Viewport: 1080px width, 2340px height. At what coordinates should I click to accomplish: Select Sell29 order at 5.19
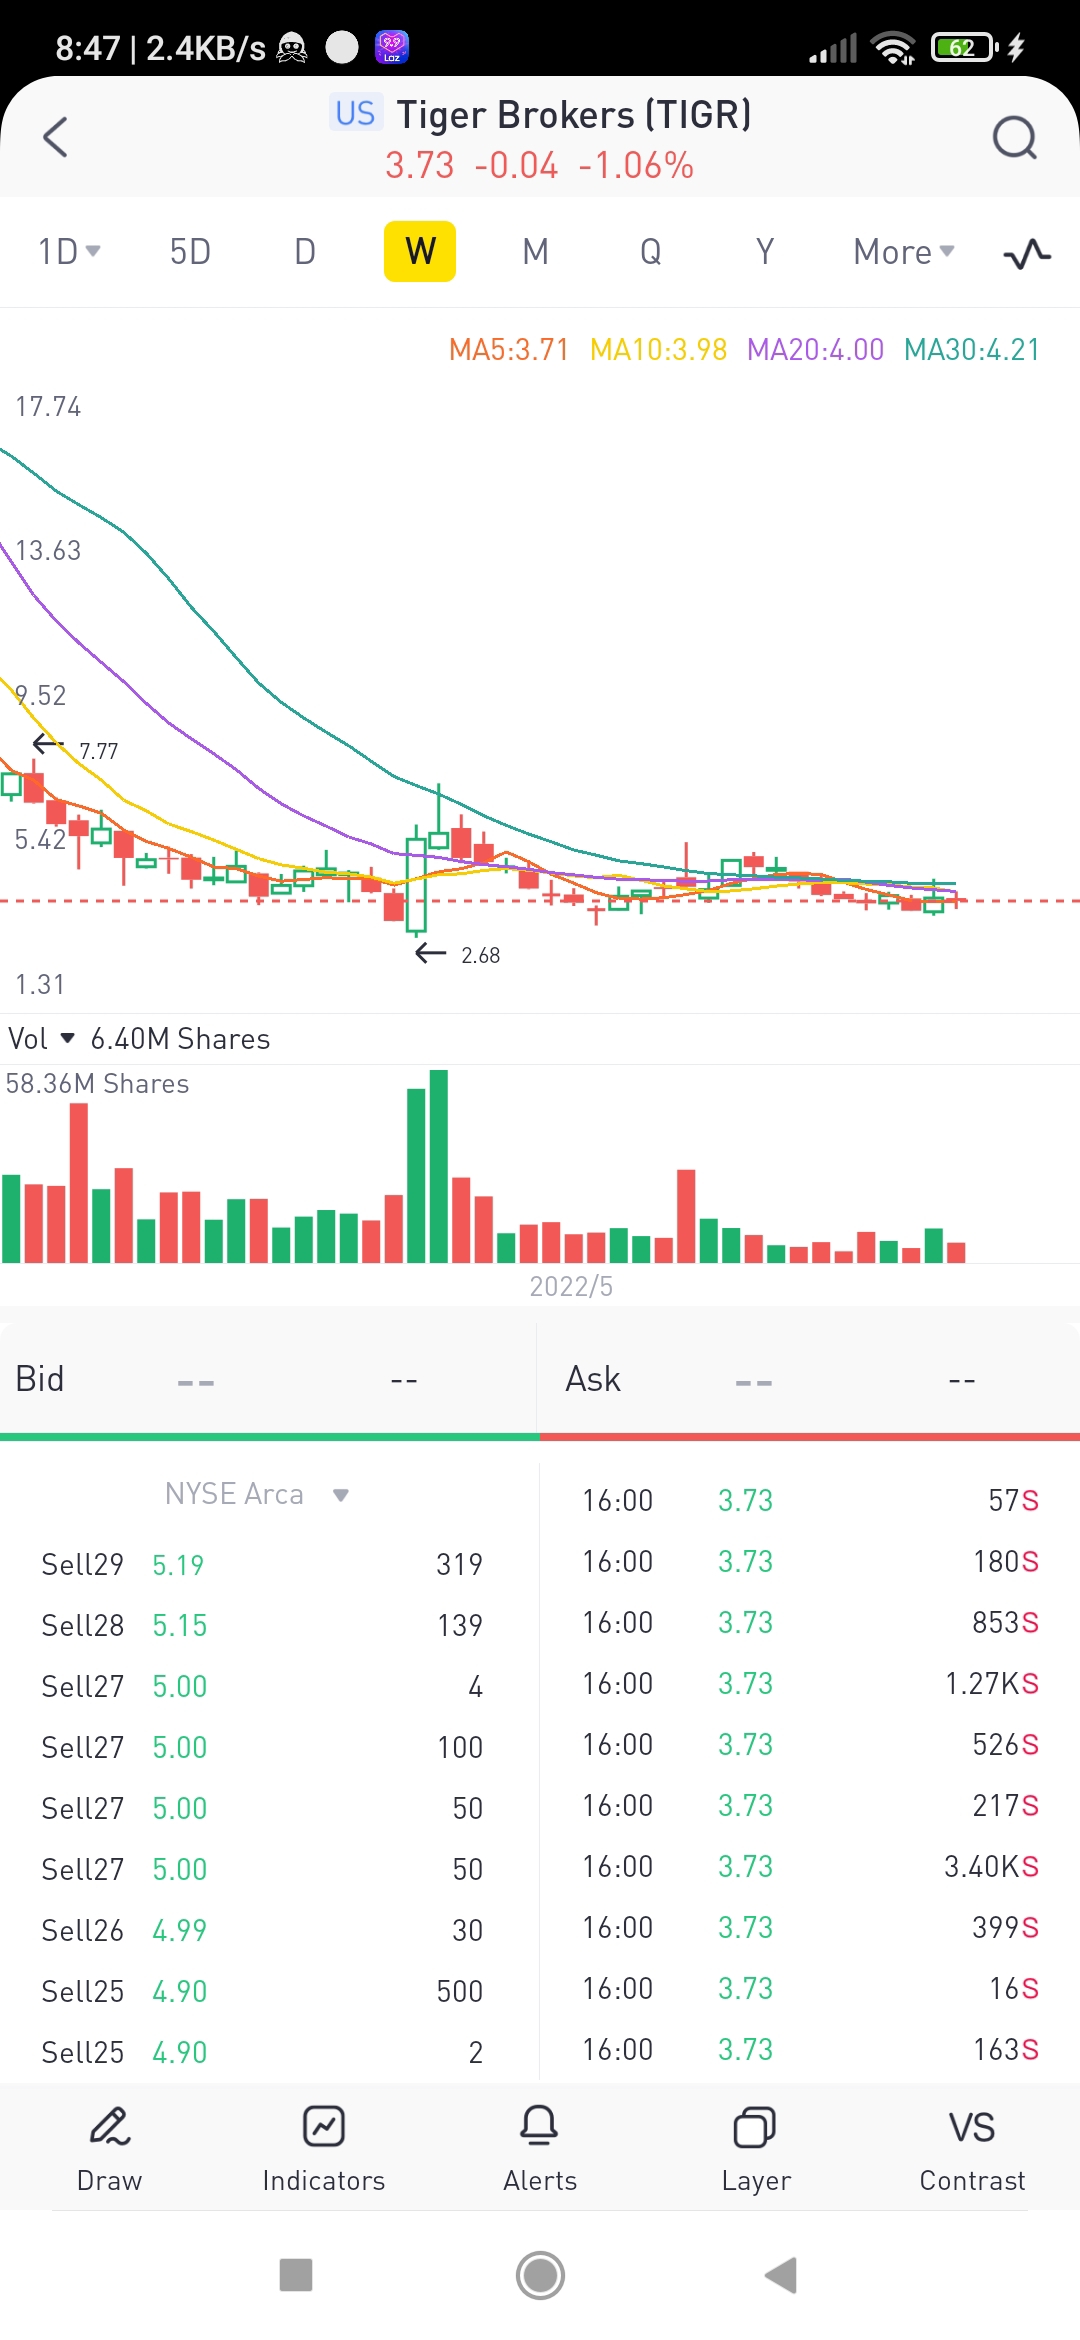tap(262, 1564)
